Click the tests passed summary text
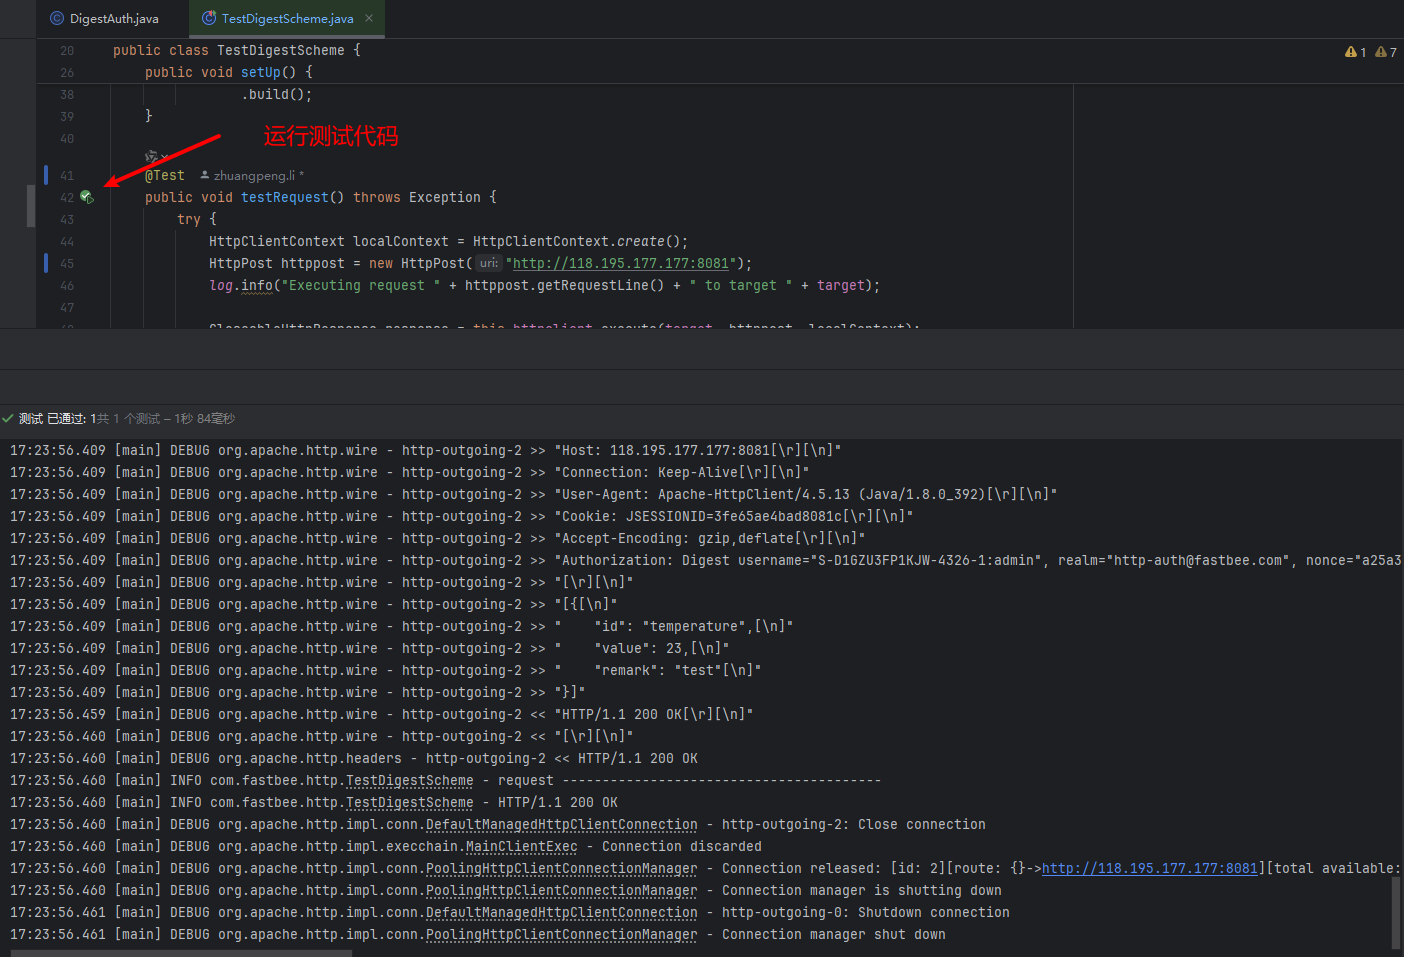This screenshot has width=1404, height=957. click(127, 418)
